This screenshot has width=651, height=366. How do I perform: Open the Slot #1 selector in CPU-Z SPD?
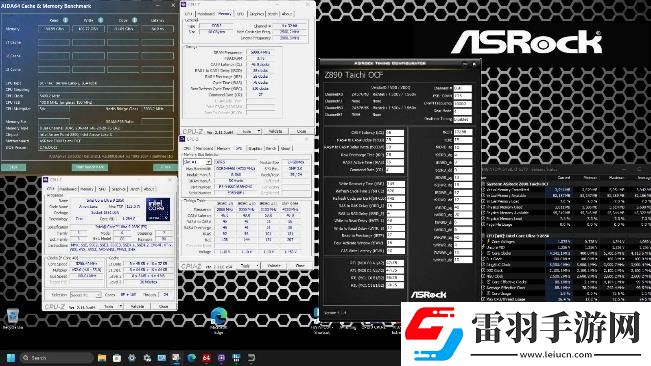click(x=197, y=162)
